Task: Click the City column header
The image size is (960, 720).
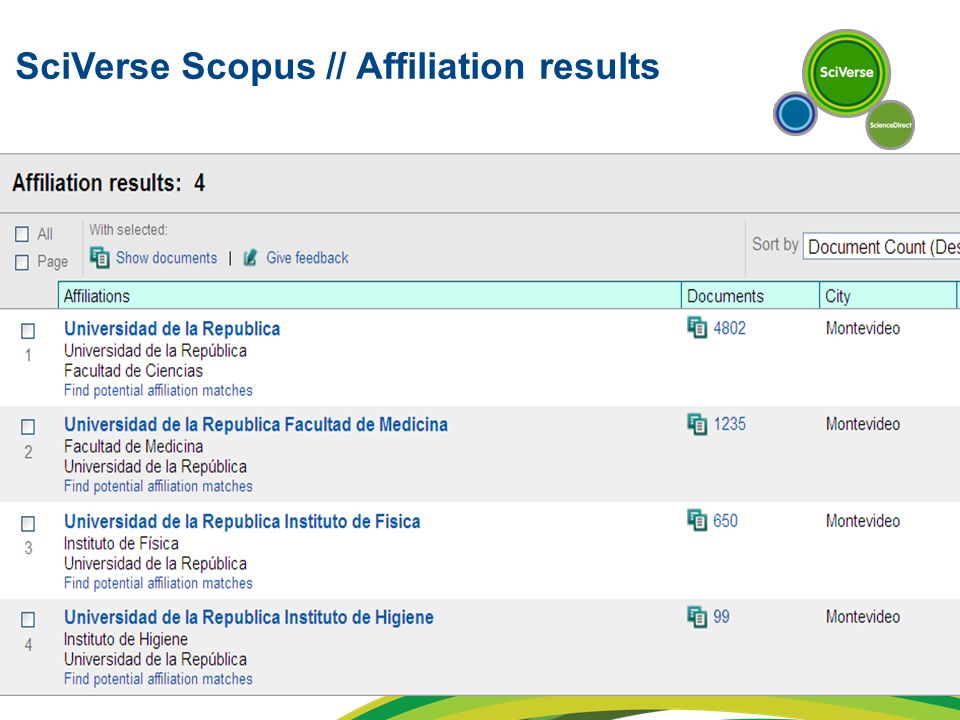Action: click(x=888, y=296)
